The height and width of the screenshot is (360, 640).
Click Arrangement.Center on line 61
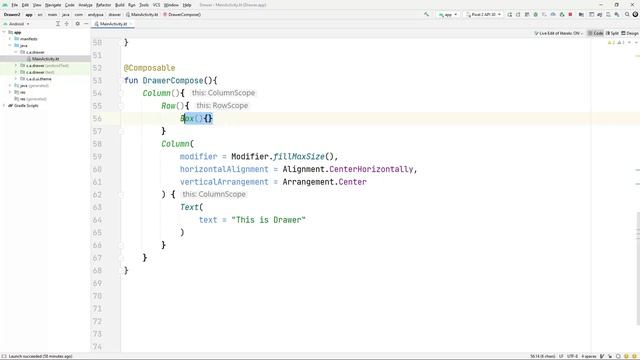[324, 182]
